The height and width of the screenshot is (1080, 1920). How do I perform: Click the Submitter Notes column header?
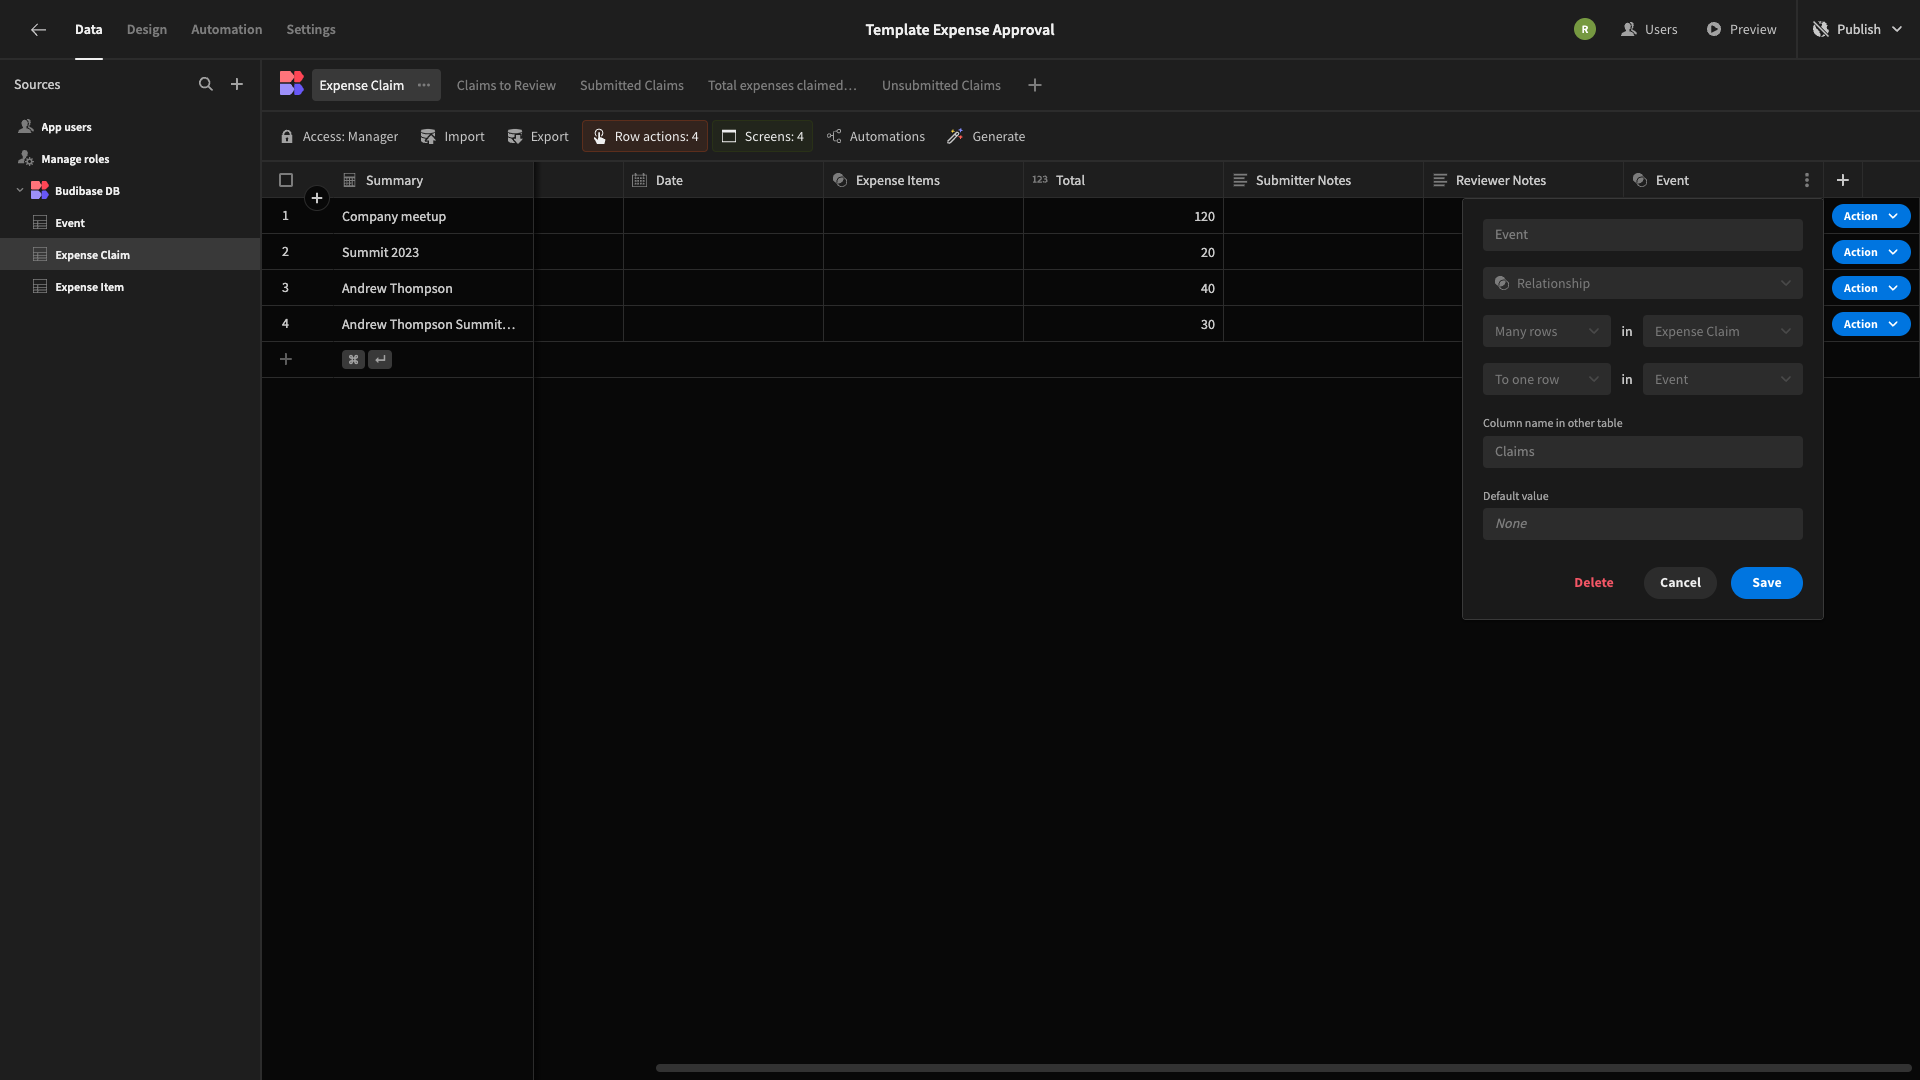tap(1323, 181)
